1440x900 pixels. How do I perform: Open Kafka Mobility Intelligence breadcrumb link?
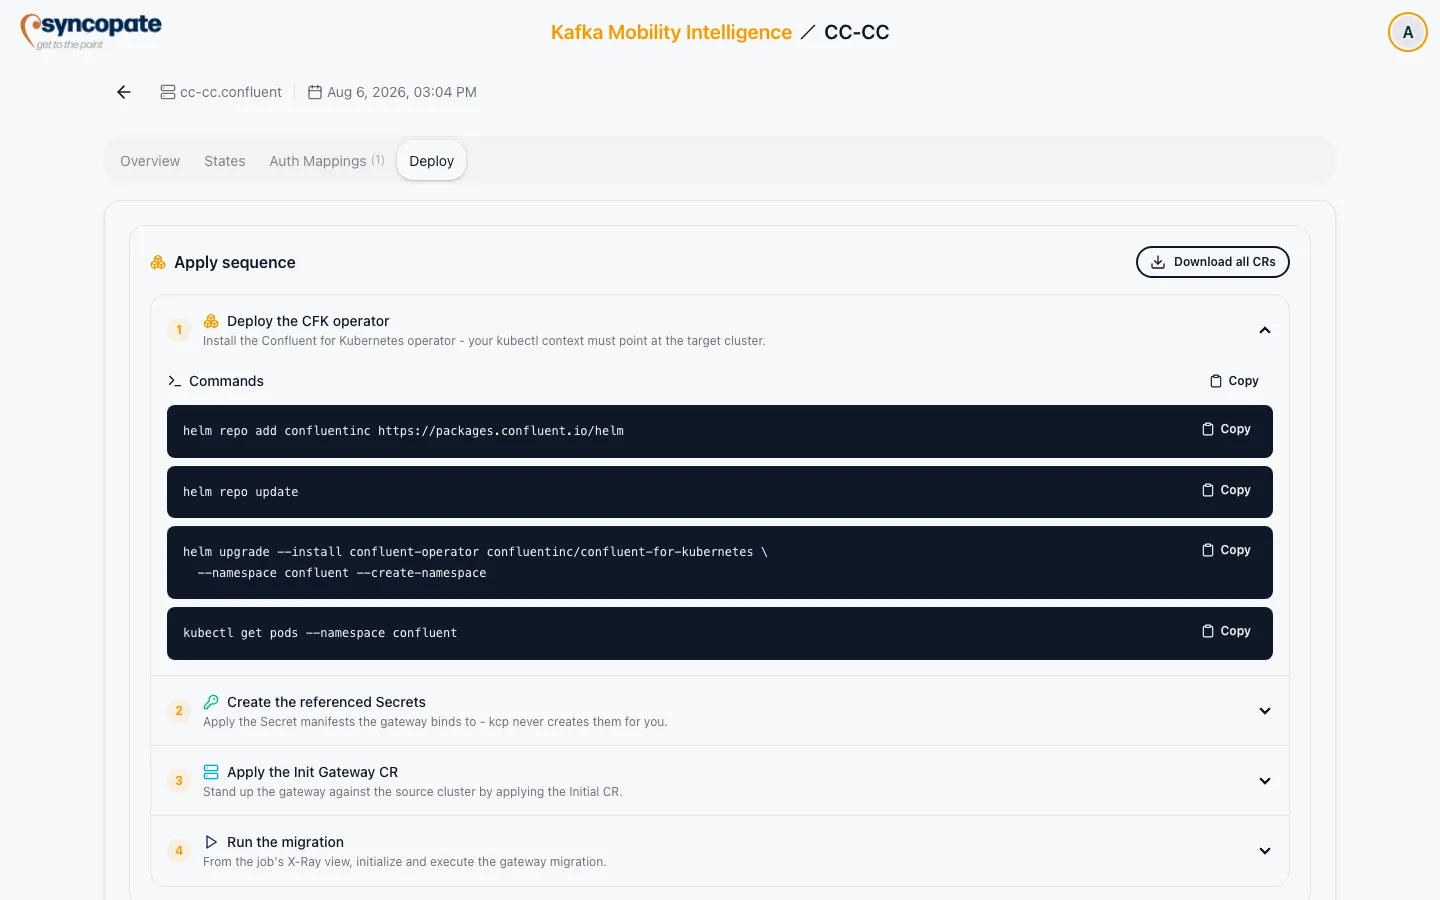click(x=671, y=32)
